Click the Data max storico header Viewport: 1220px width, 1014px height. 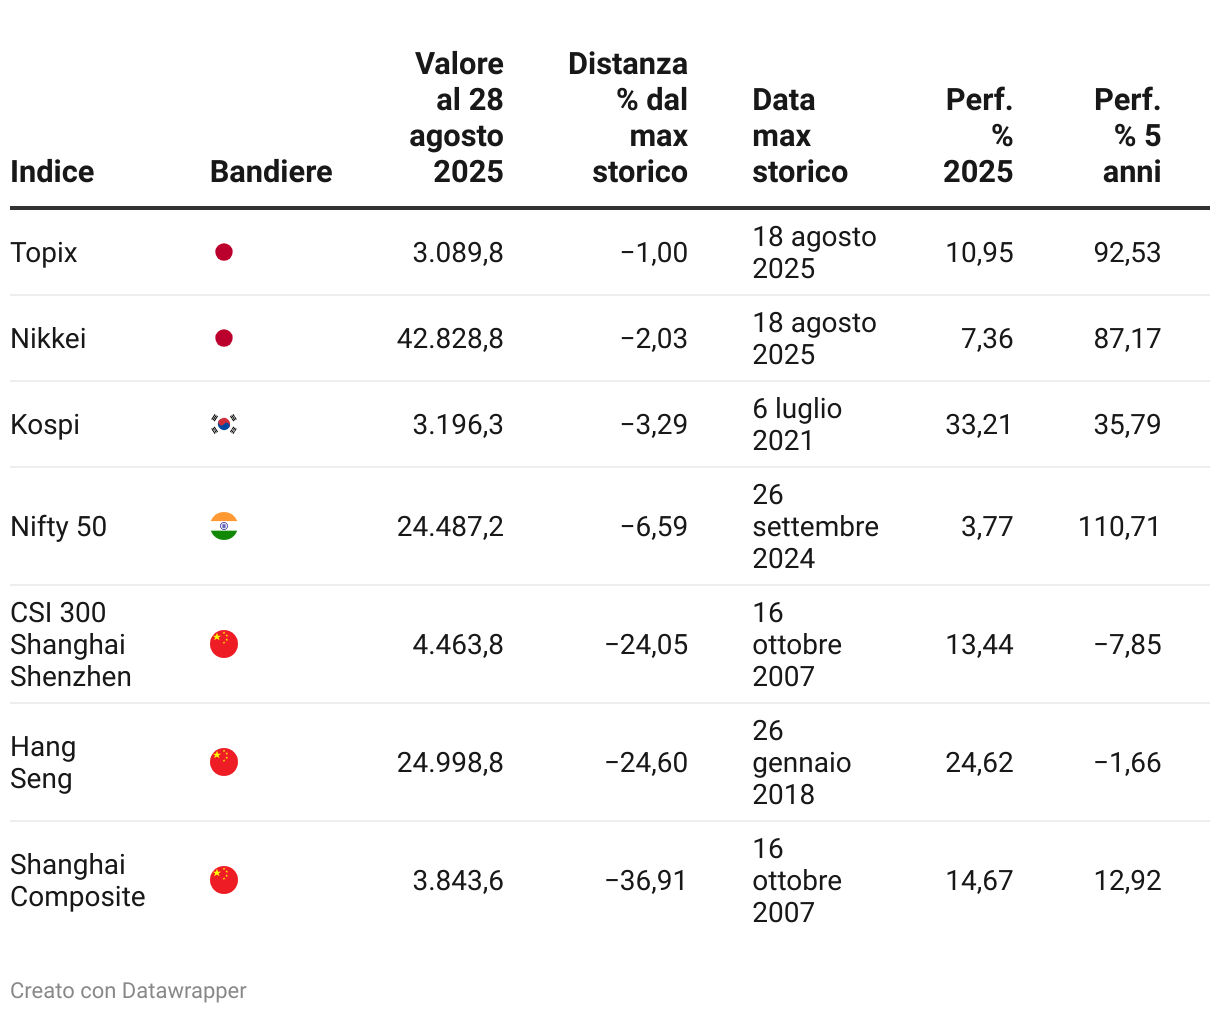click(799, 136)
